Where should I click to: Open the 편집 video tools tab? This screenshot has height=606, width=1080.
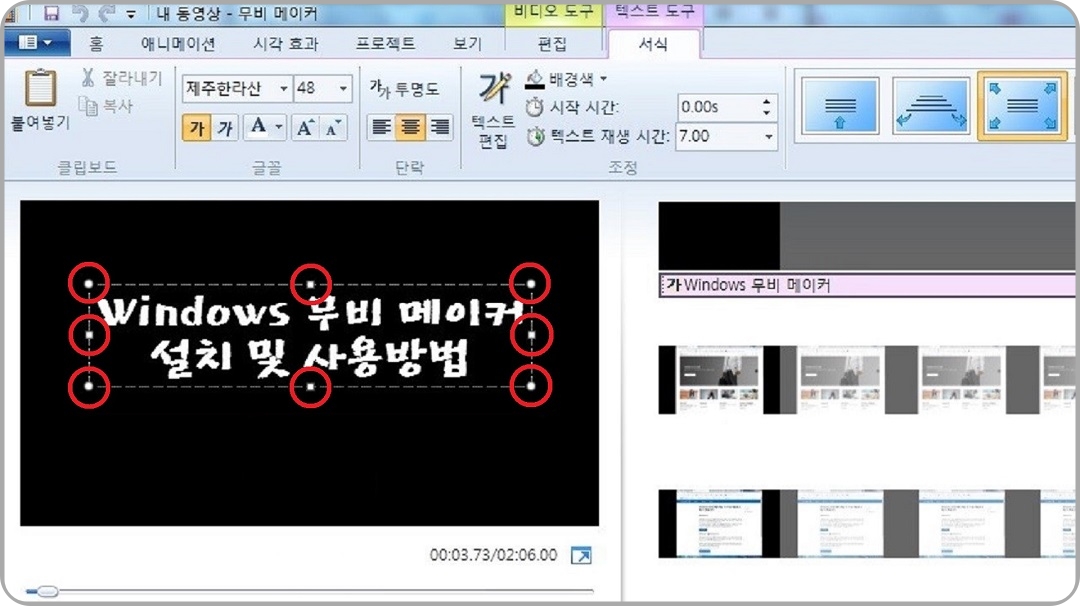552,44
